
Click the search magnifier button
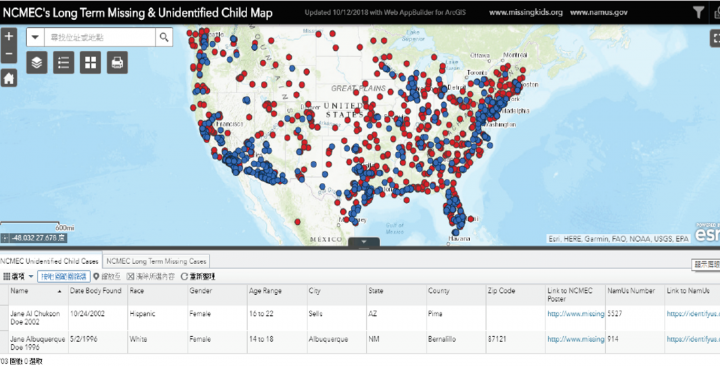tap(164, 37)
